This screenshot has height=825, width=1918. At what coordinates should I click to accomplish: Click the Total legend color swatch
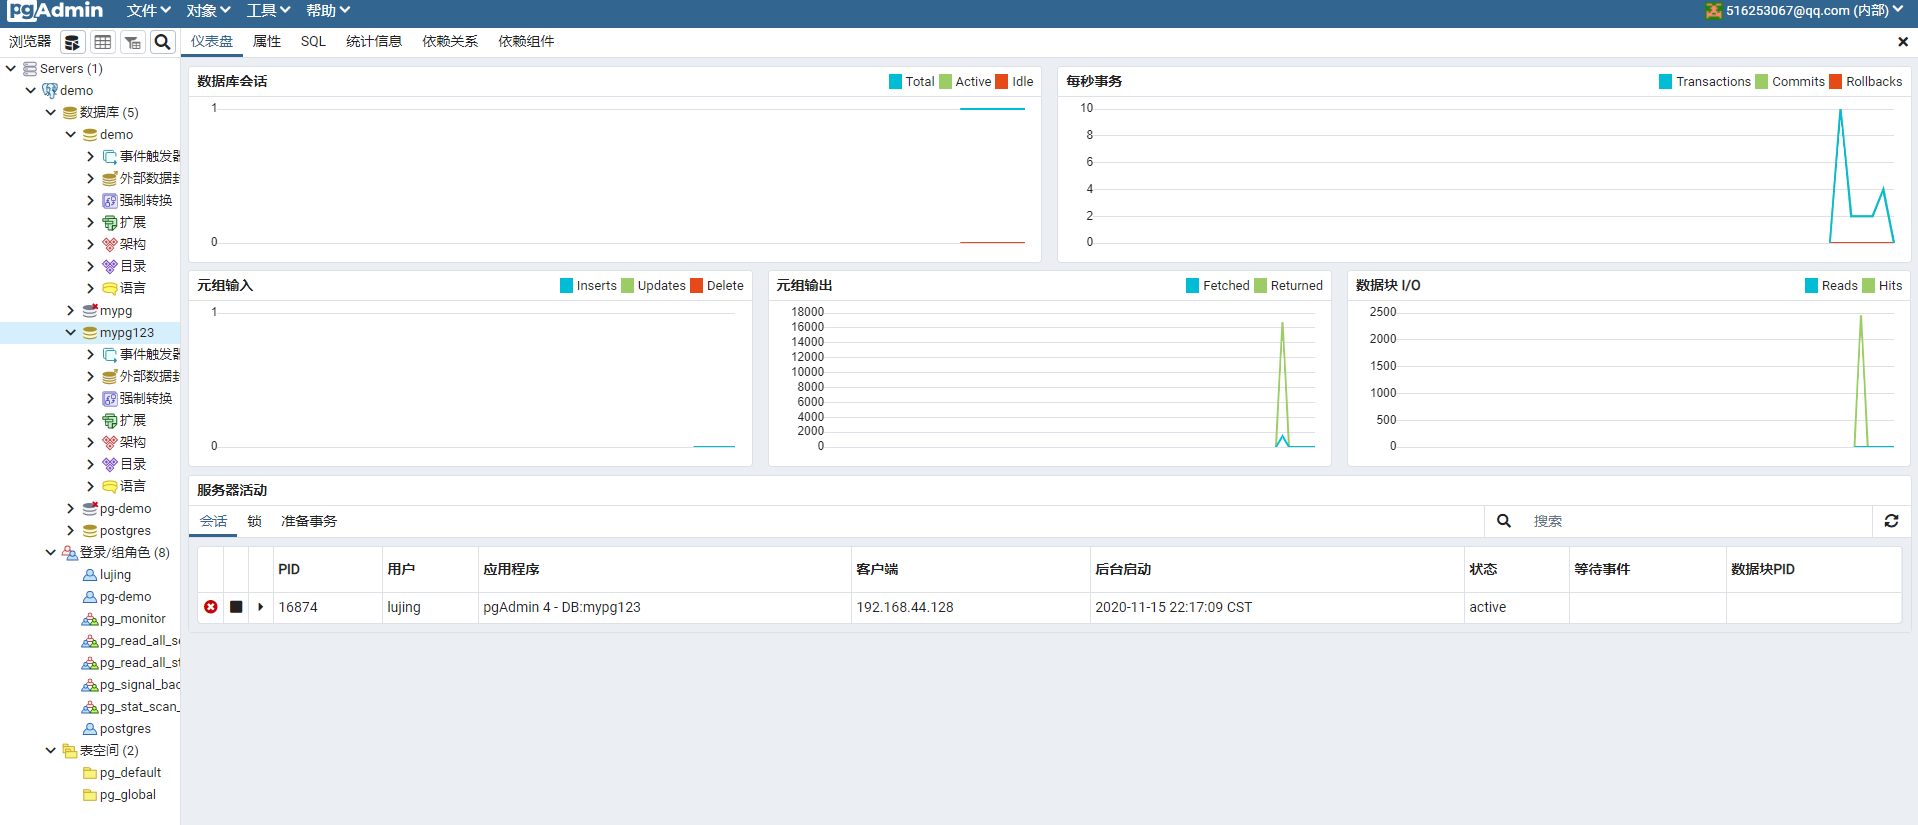pos(895,82)
